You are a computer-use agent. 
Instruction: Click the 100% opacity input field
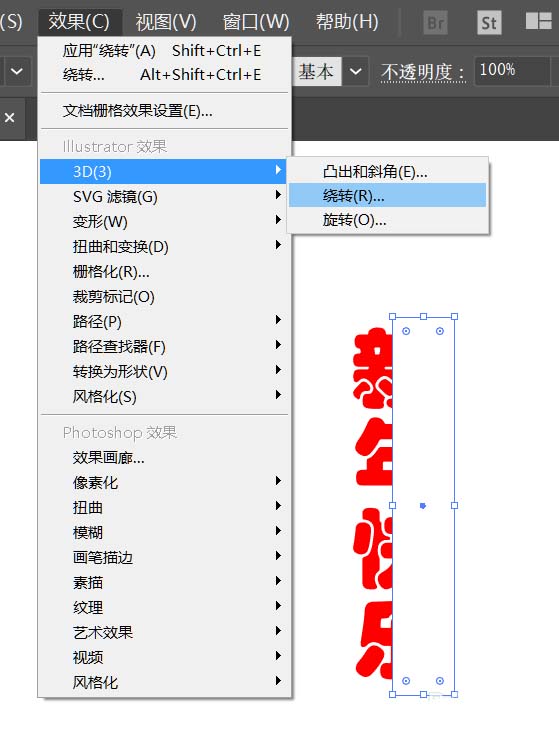(x=512, y=71)
